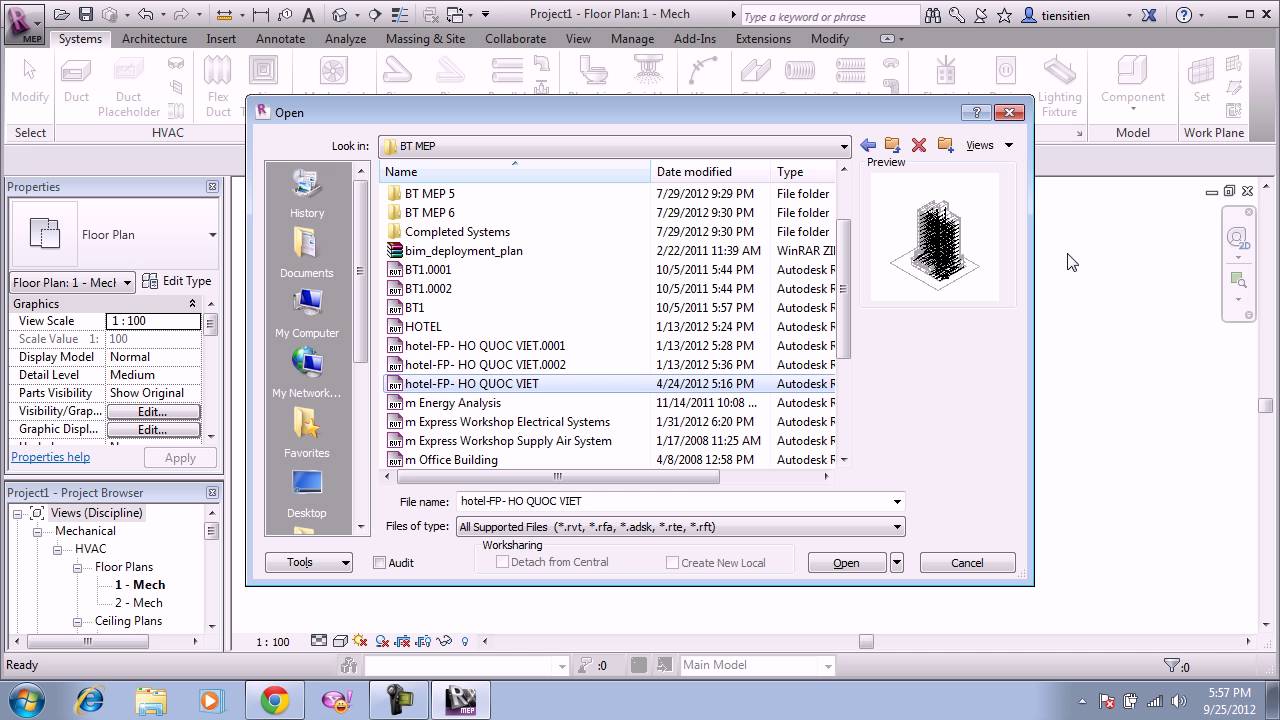1280x720 pixels.
Task: Select Desktop in the places sidebar
Action: 307,494
